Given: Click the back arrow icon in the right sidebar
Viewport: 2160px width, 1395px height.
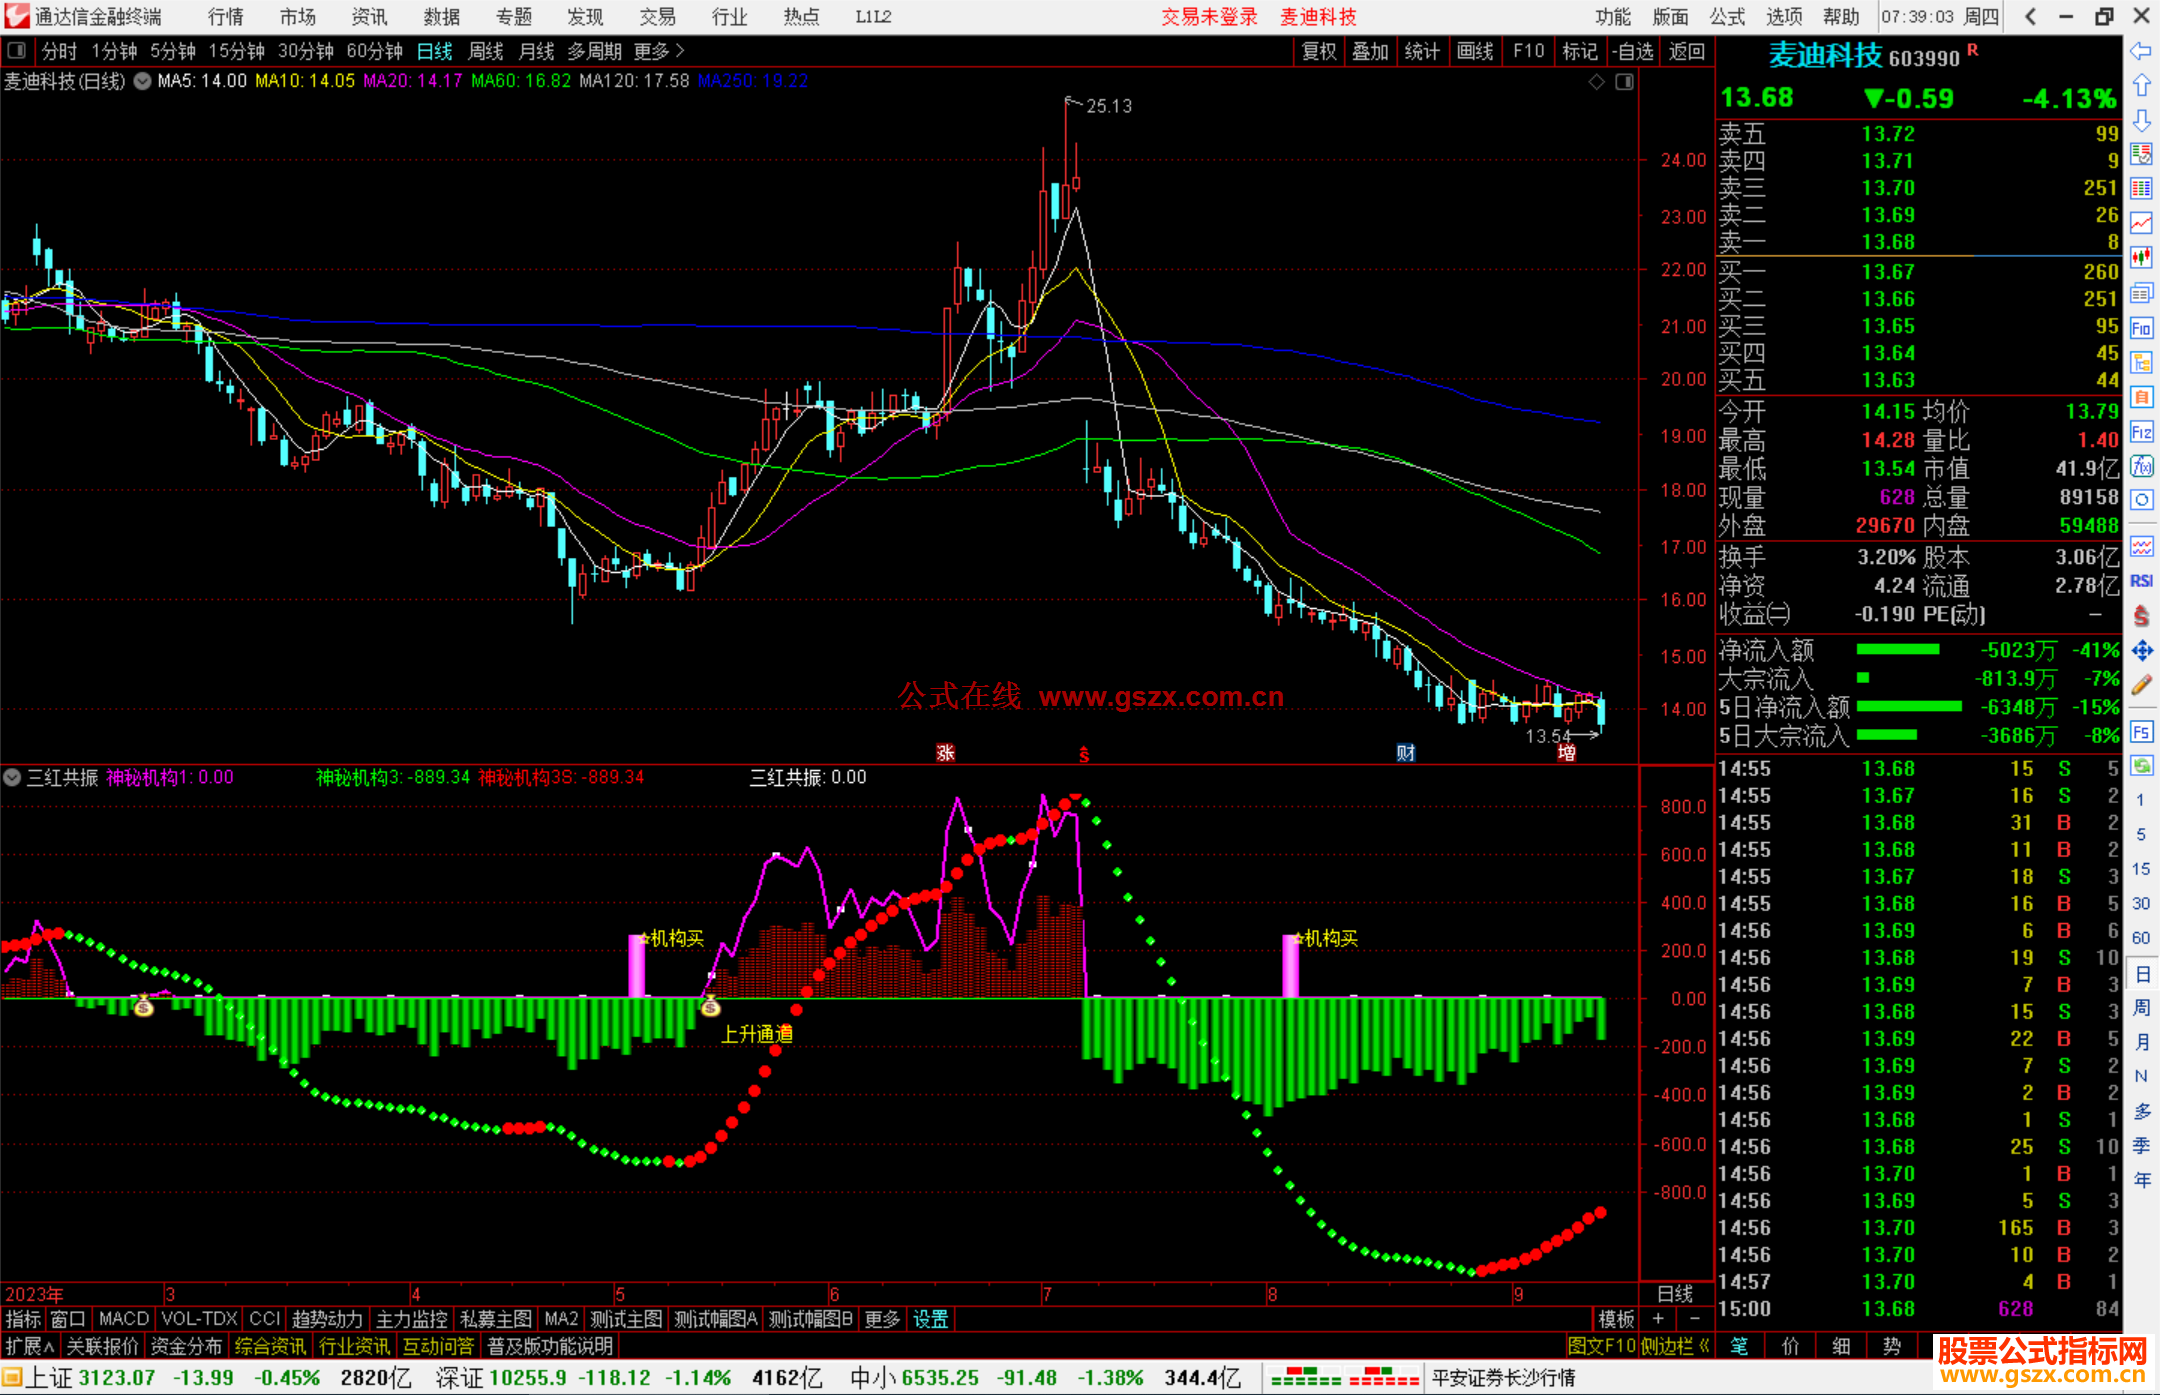Looking at the screenshot, I should pos(2141,51).
